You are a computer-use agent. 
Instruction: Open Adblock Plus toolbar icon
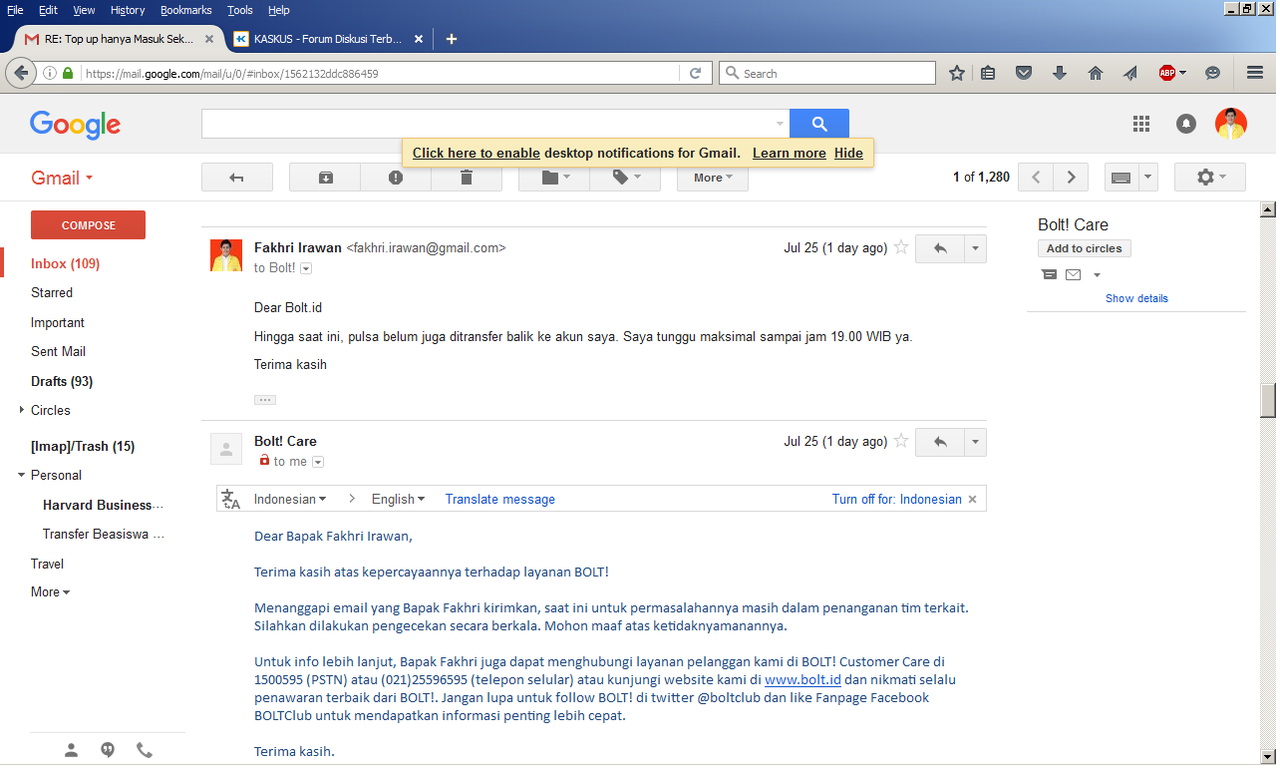pos(1167,73)
